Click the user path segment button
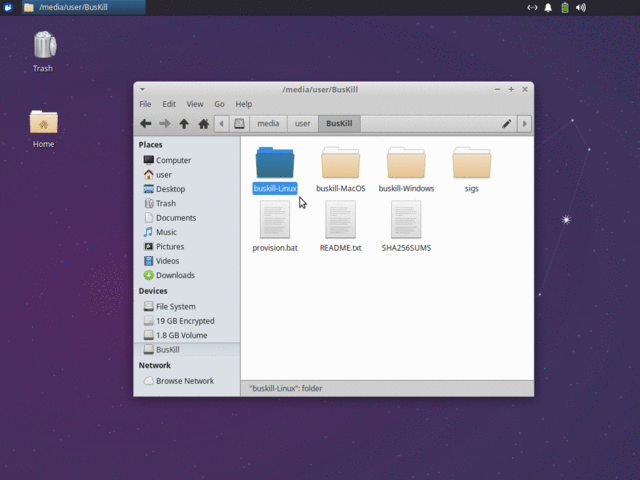This screenshot has height=480, width=640. click(302, 123)
